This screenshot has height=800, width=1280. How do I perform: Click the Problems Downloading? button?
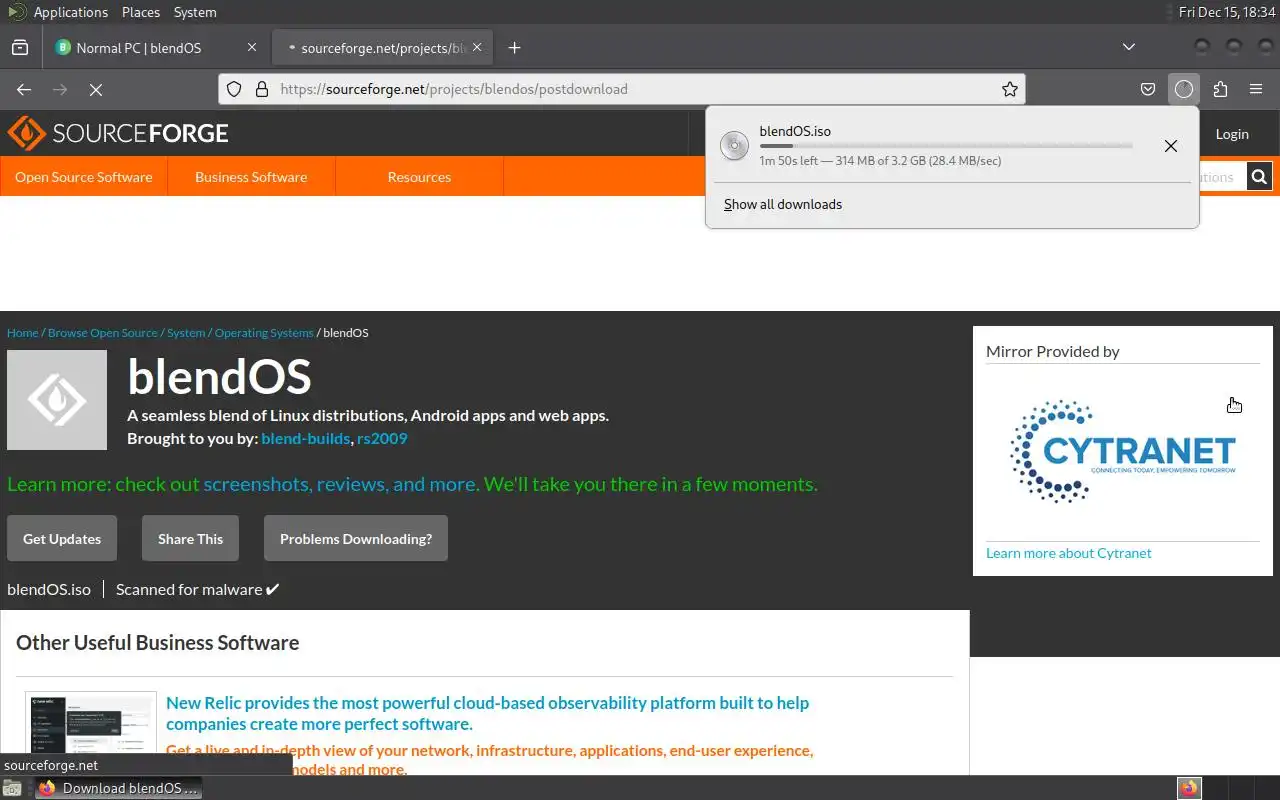356,538
